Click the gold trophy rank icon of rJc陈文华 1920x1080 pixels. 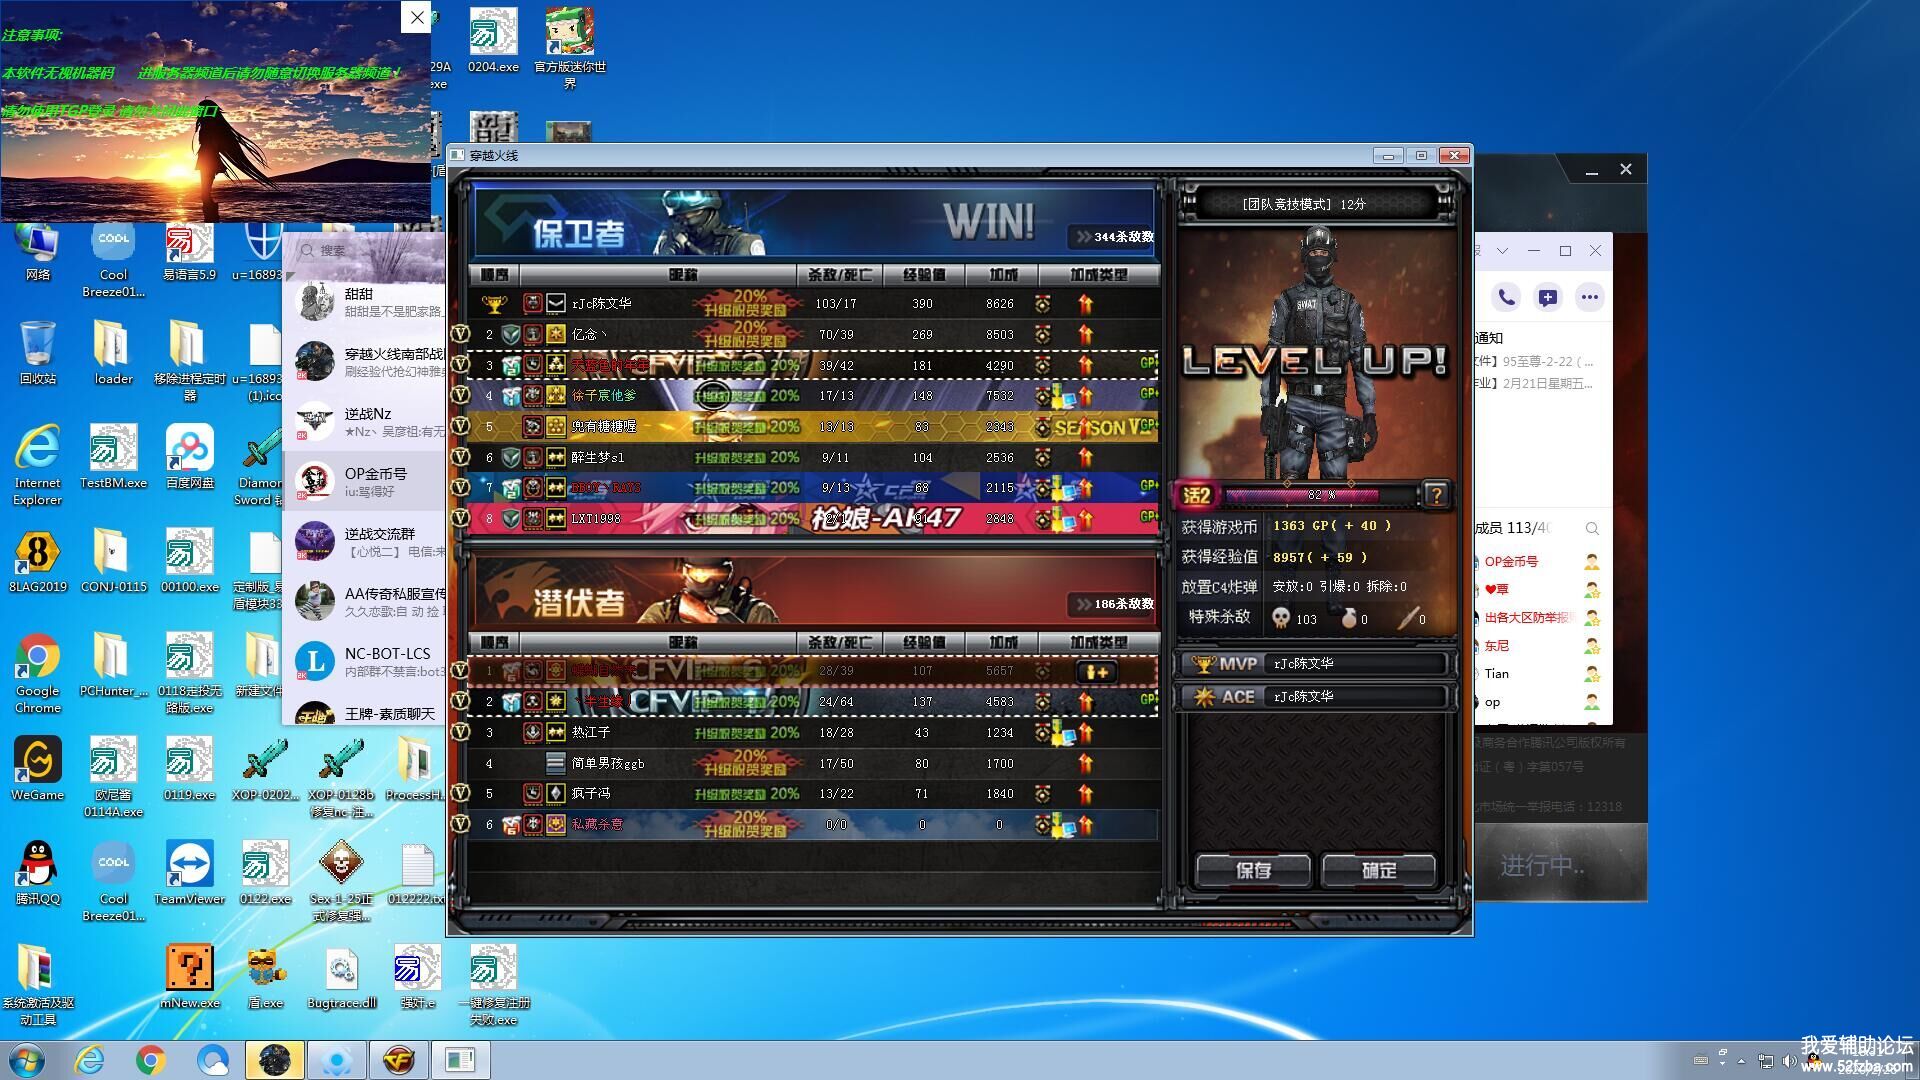pos(494,303)
